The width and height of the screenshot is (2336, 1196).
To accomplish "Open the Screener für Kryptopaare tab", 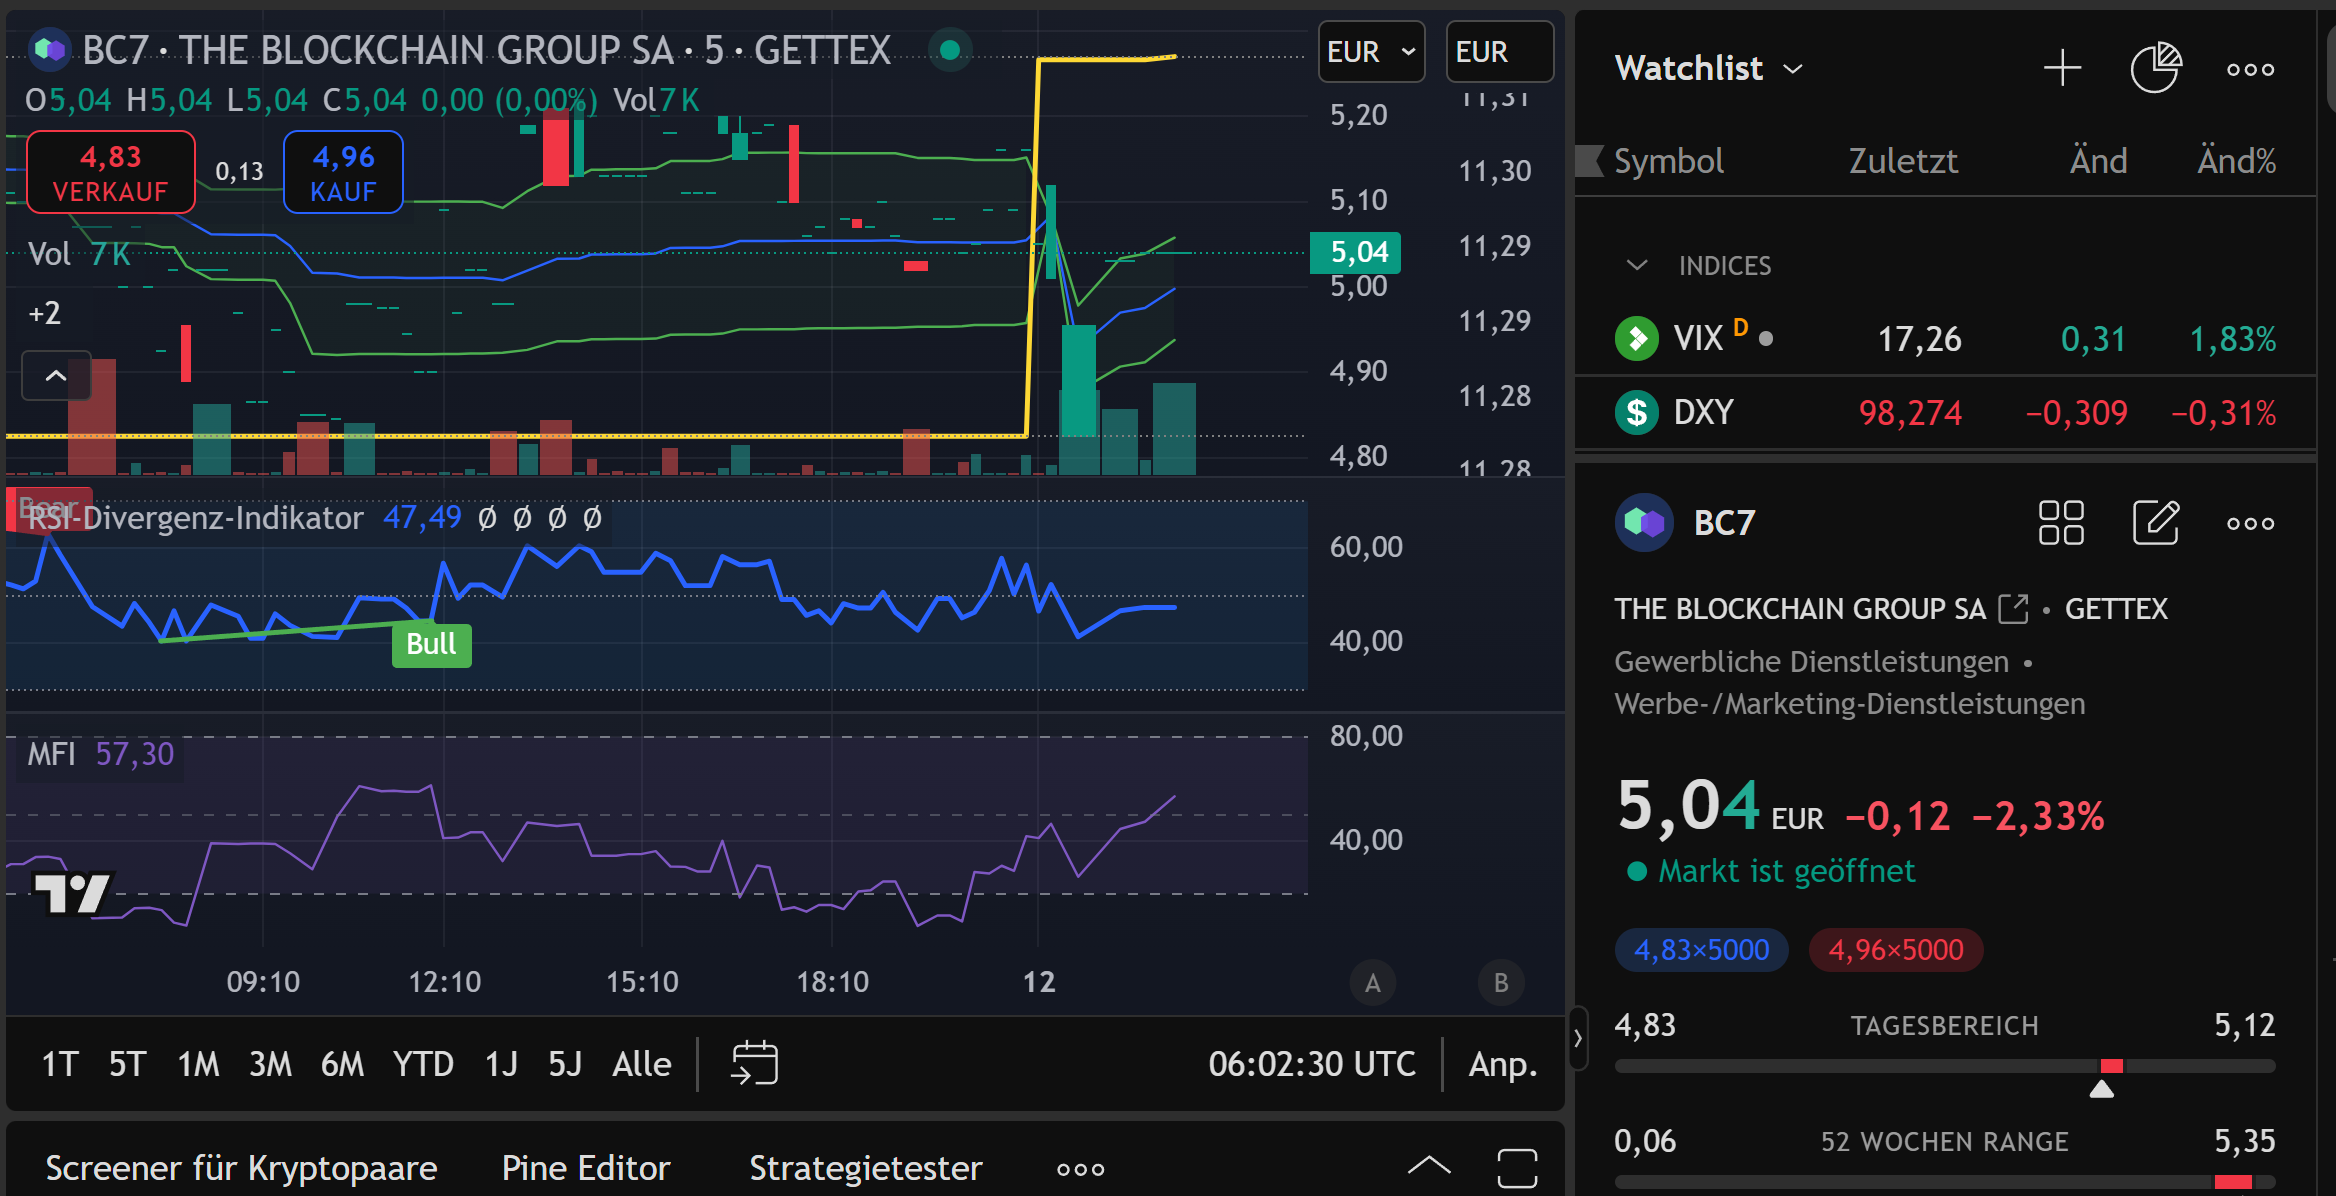I will pyautogui.click(x=241, y=1168).
